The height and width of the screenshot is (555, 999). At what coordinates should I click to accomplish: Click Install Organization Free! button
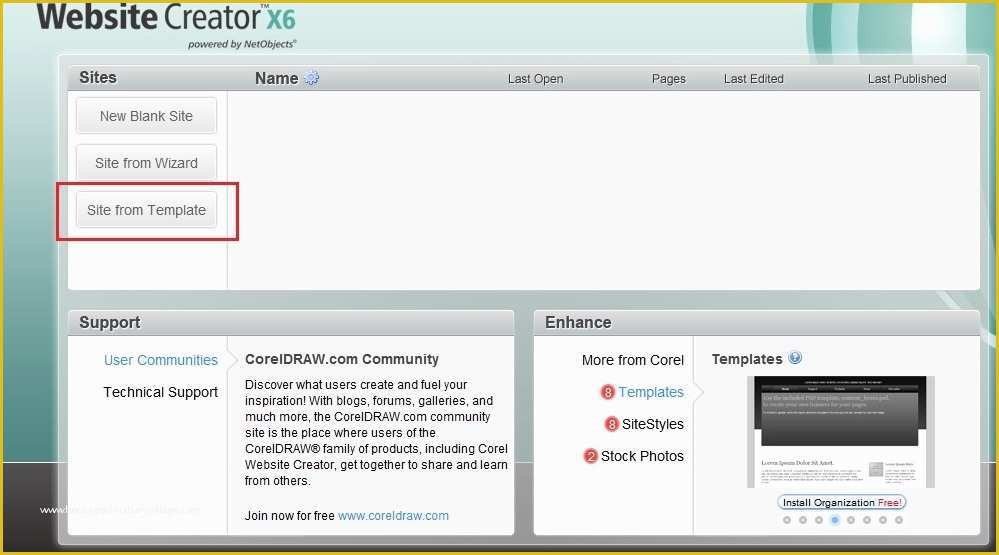click(842, 503)
